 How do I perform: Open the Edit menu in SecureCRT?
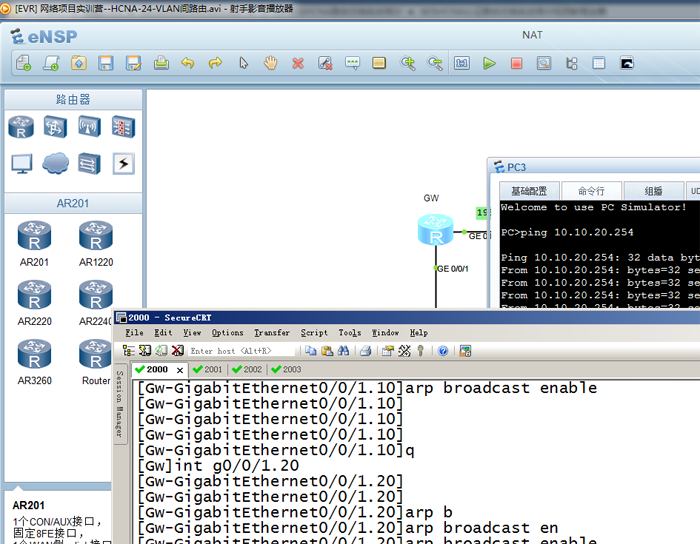click(x=163, y=332)
